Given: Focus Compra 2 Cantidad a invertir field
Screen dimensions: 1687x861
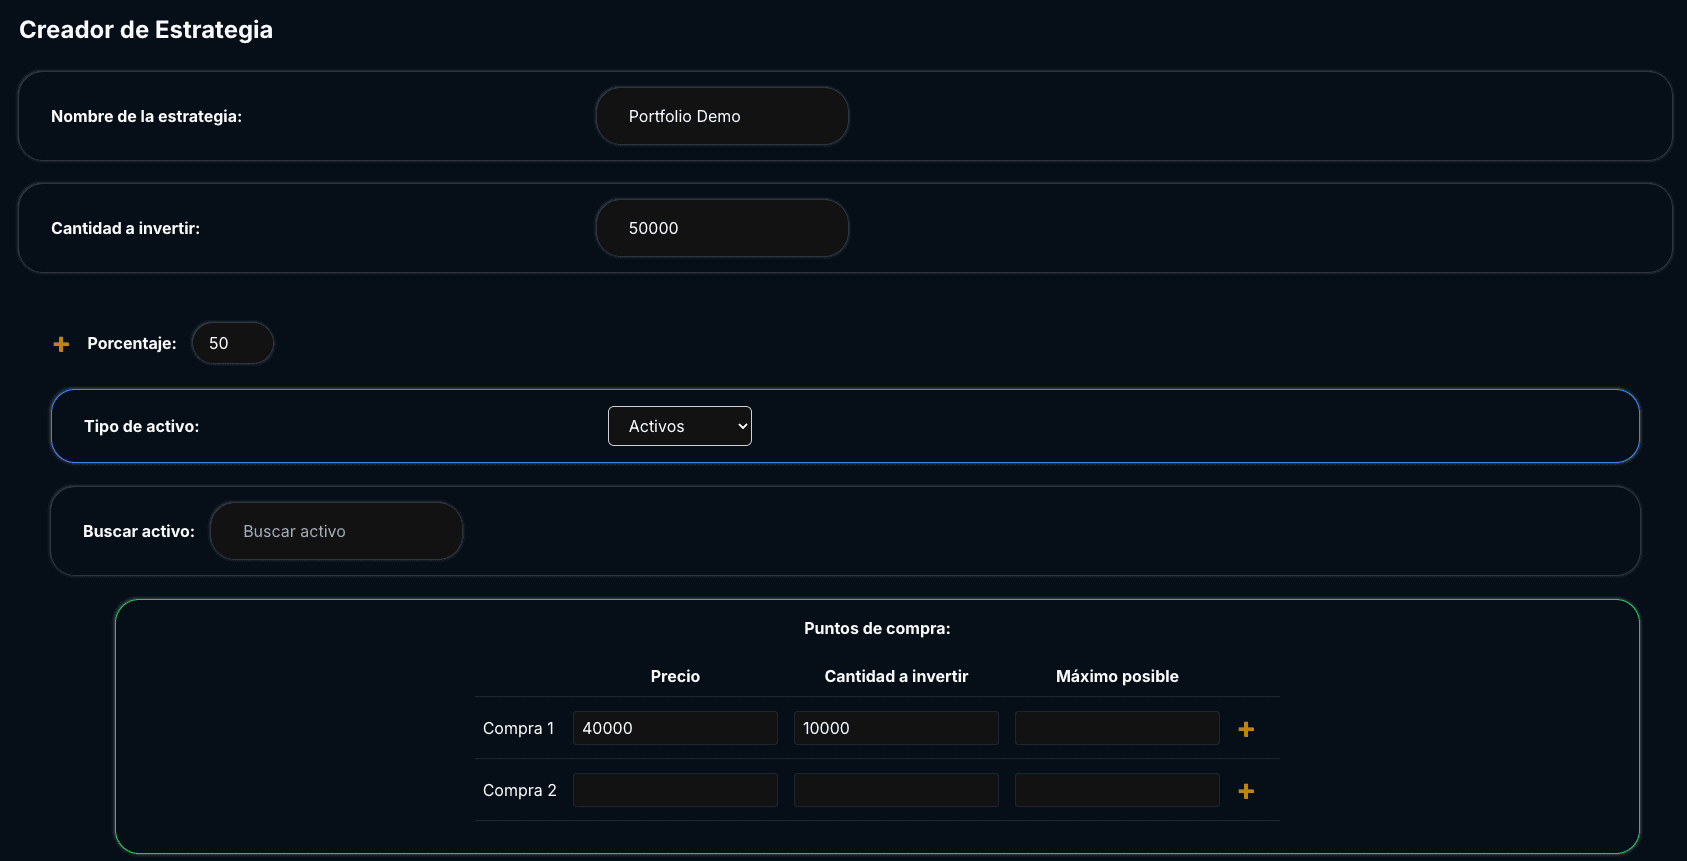Looking at the screenshot, I should coord(896,790).
